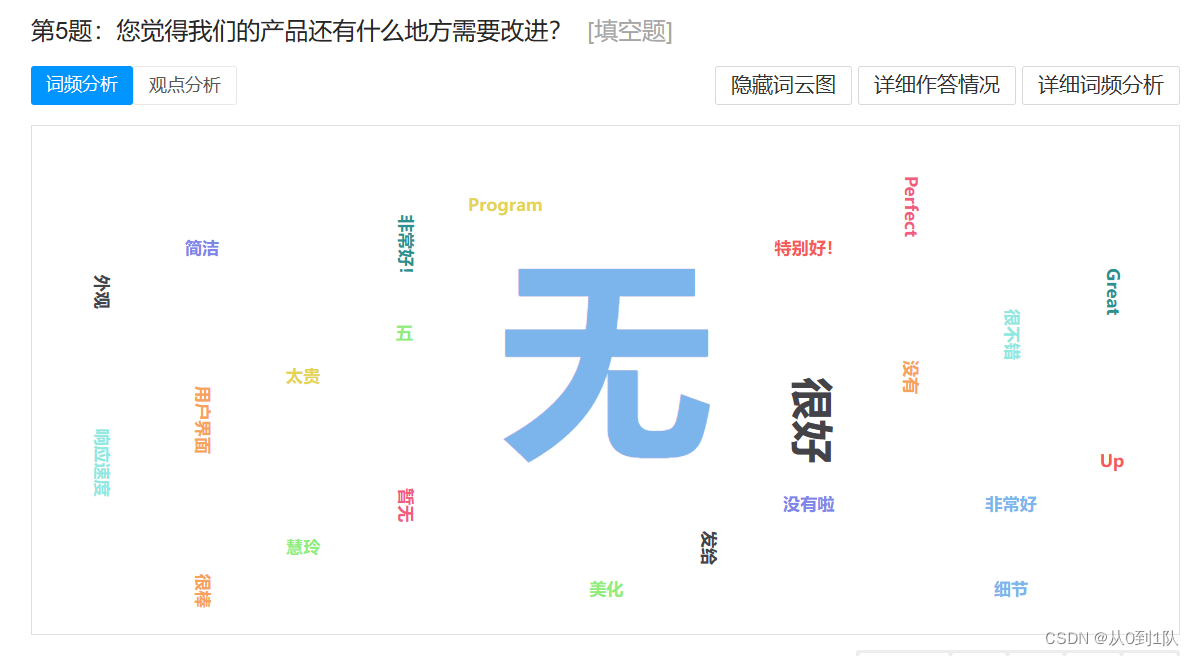Open 详细作答情况 details
Image resolution: width=1194 pixels, height=656 pixels.
click(x=937, y=86)
